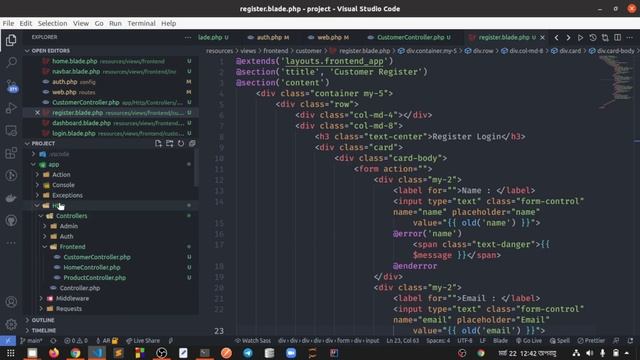Image resolution: width=640 pixels, height=360 pixels.
Task: Refresh the Explorer project tree
Action: pos(181,143)
